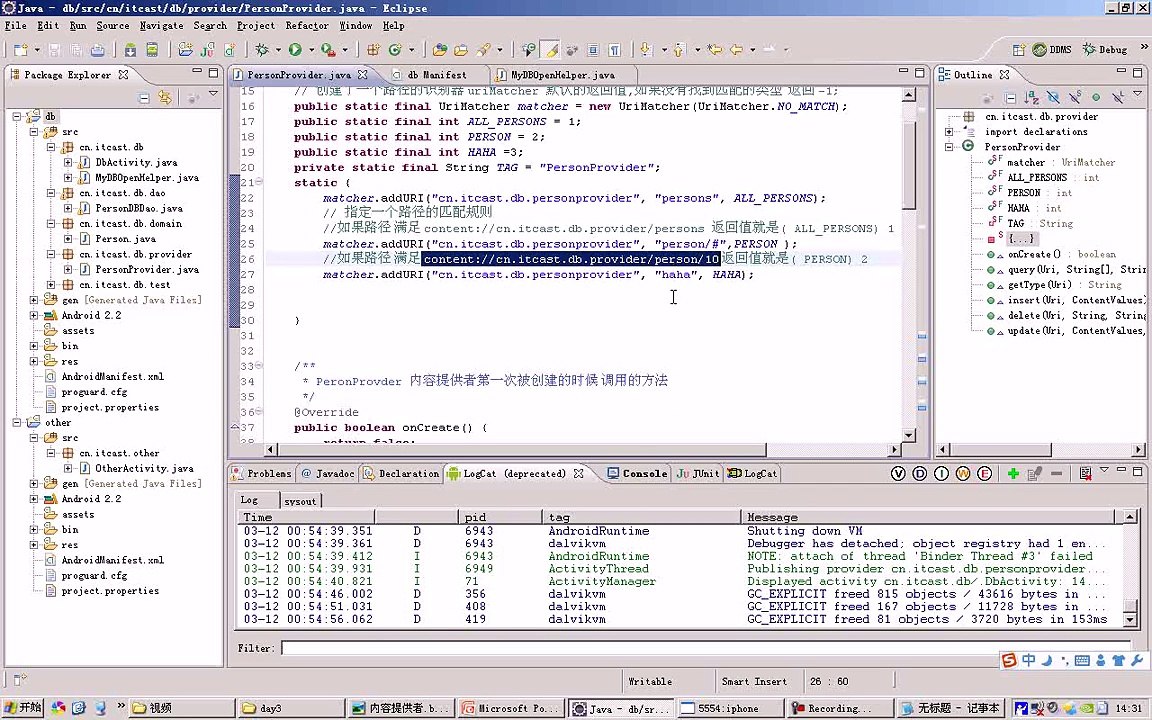Expand cn.itcast.db.test package
1152x720 pixels.
[x=51, y=285]
